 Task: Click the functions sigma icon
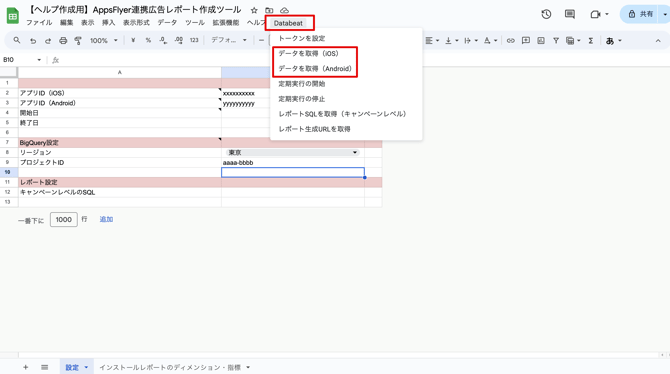click(591, 41)
